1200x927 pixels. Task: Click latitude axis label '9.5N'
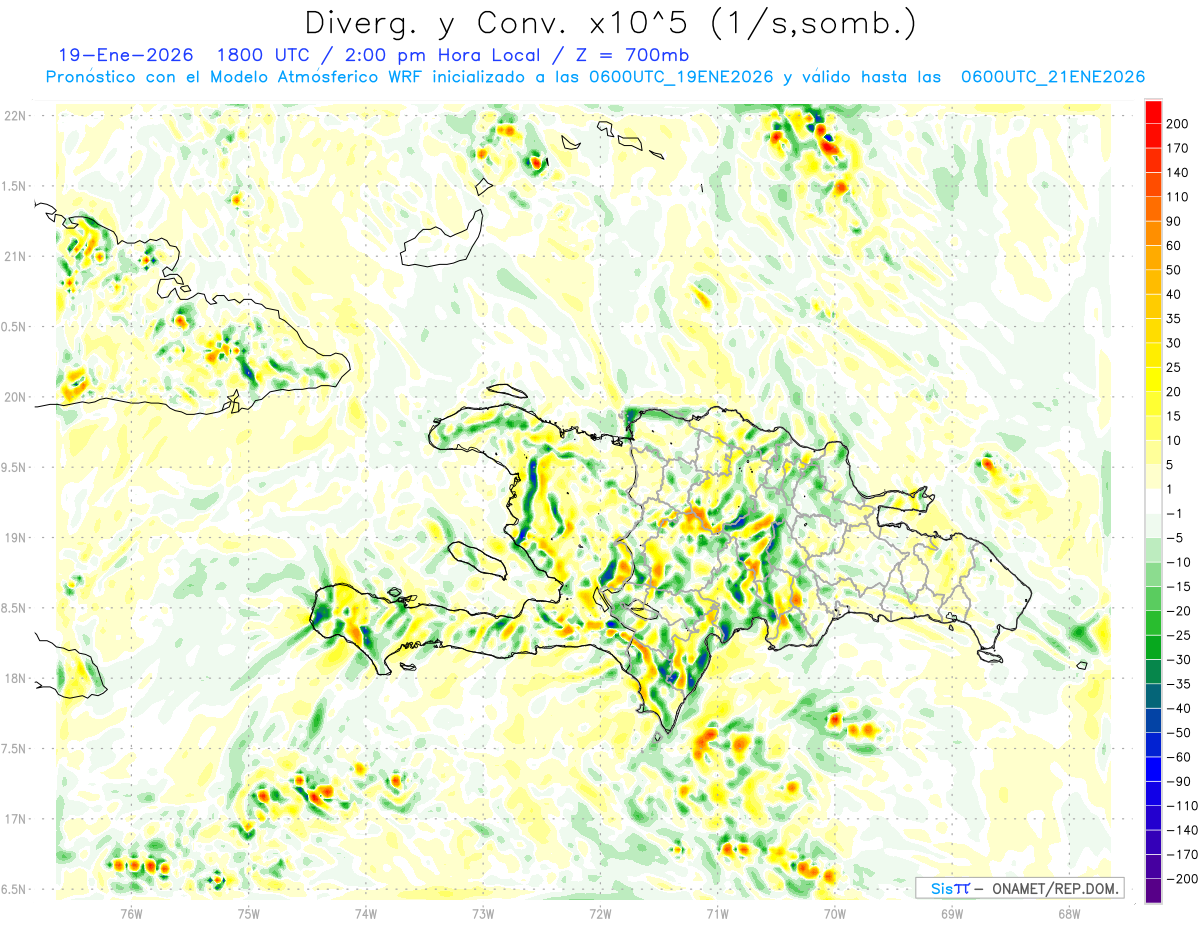tap(14, 467)
